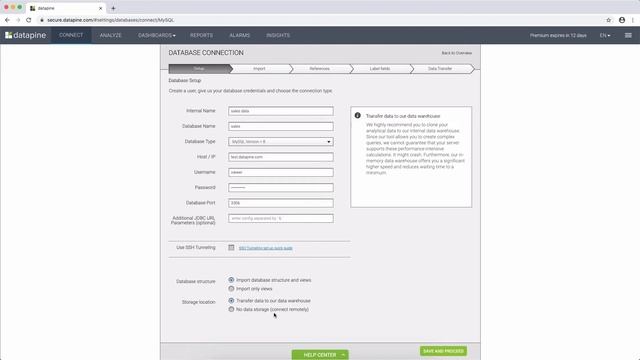640x360 pixels.
Task: Click the Internal Name field
Action: 281,111
